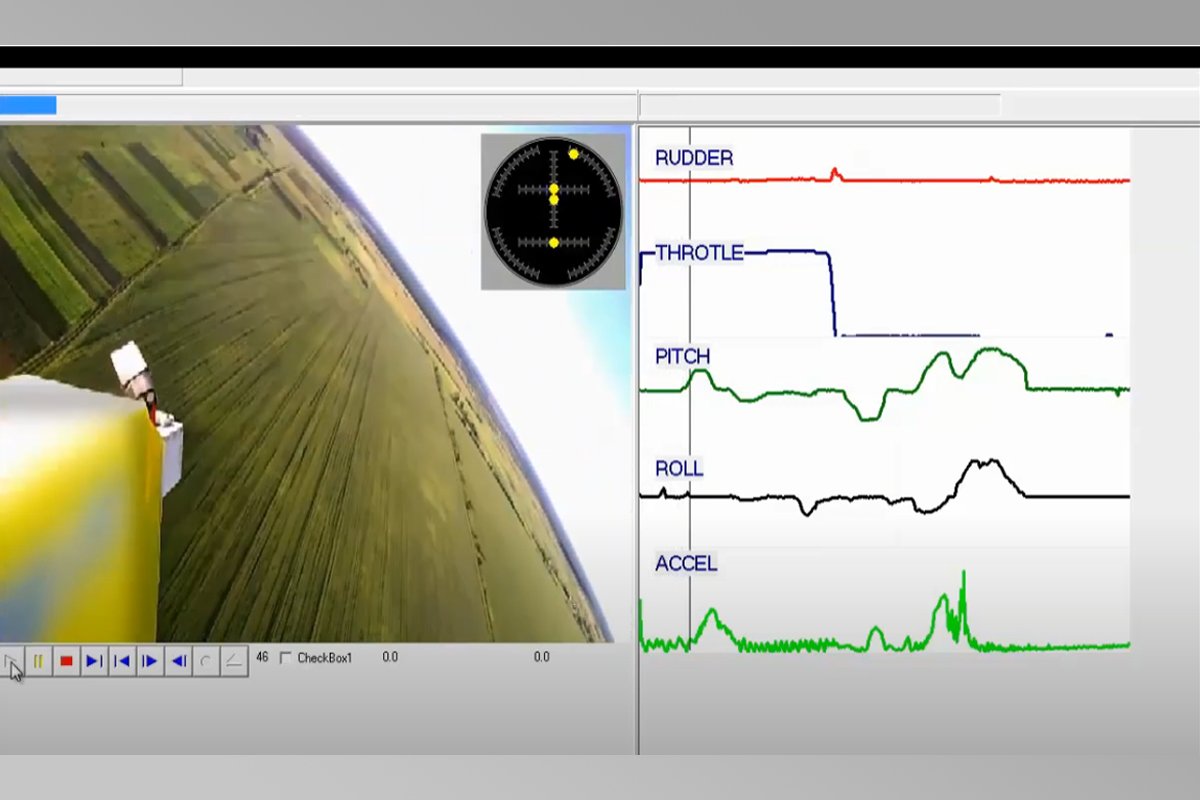
Task: Click the blue left arrow with leading bar
Action: click(122, 661)
